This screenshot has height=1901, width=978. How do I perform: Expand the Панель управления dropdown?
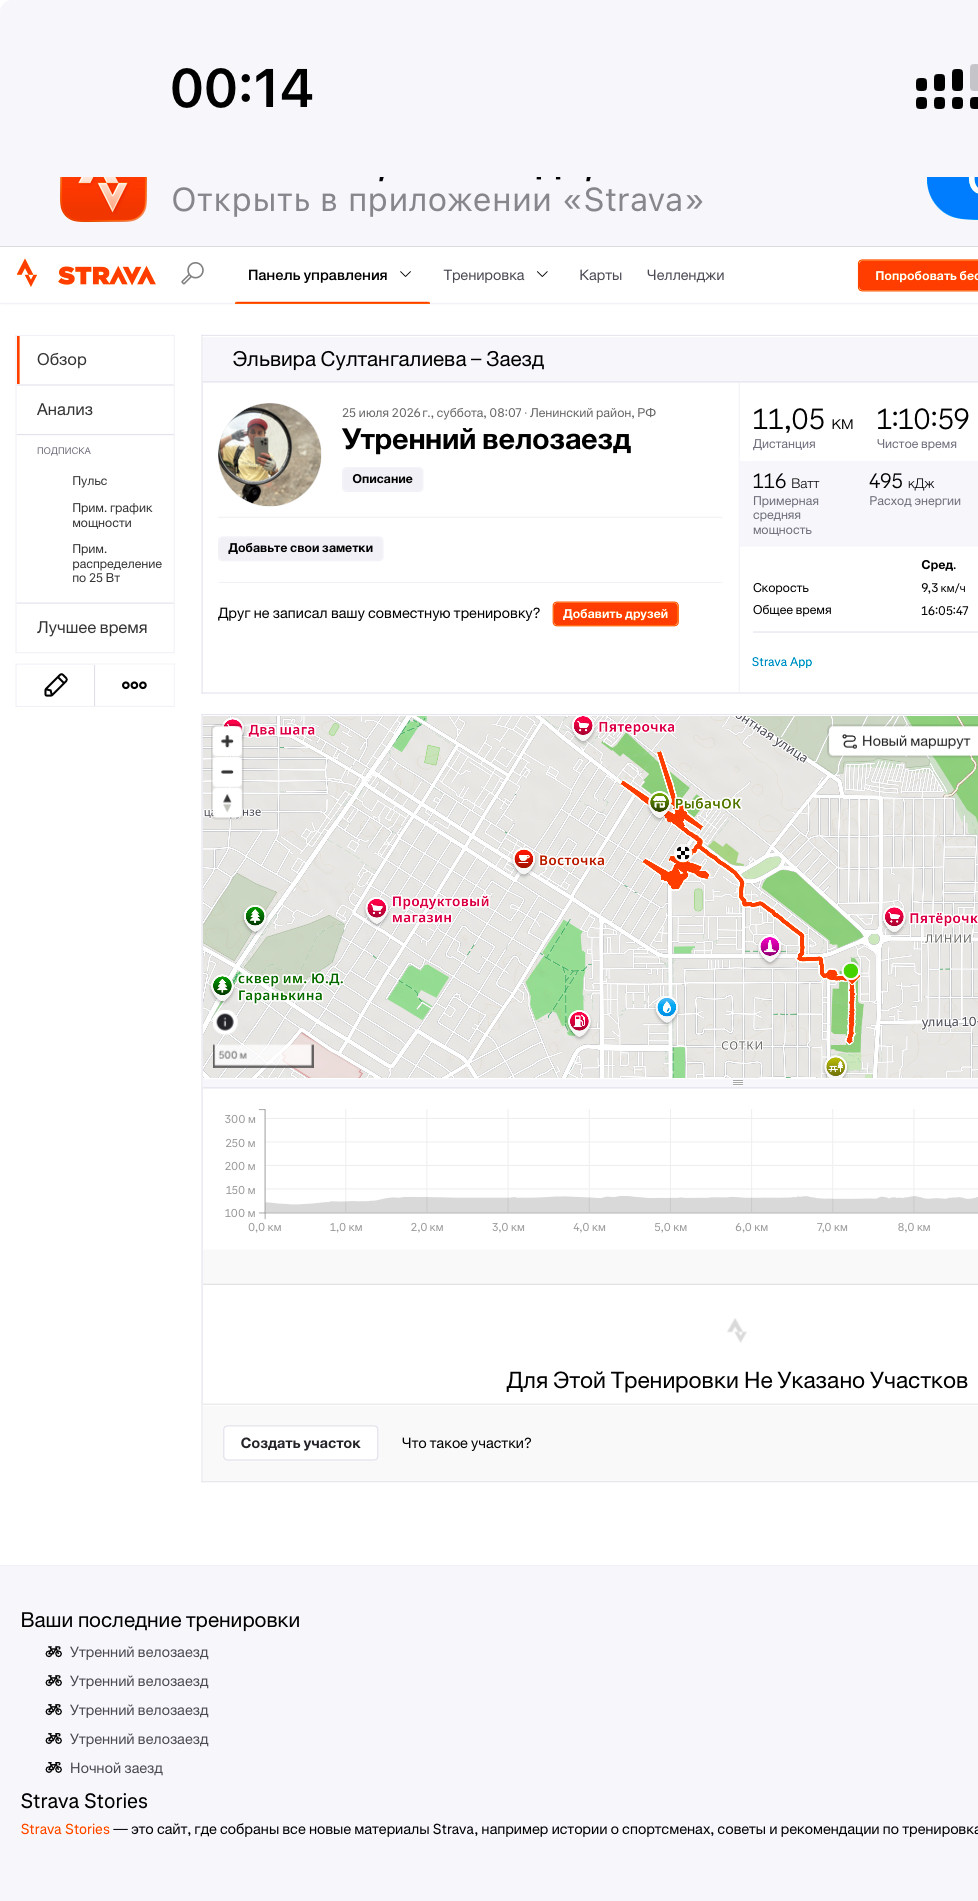[x=330, y=275]
